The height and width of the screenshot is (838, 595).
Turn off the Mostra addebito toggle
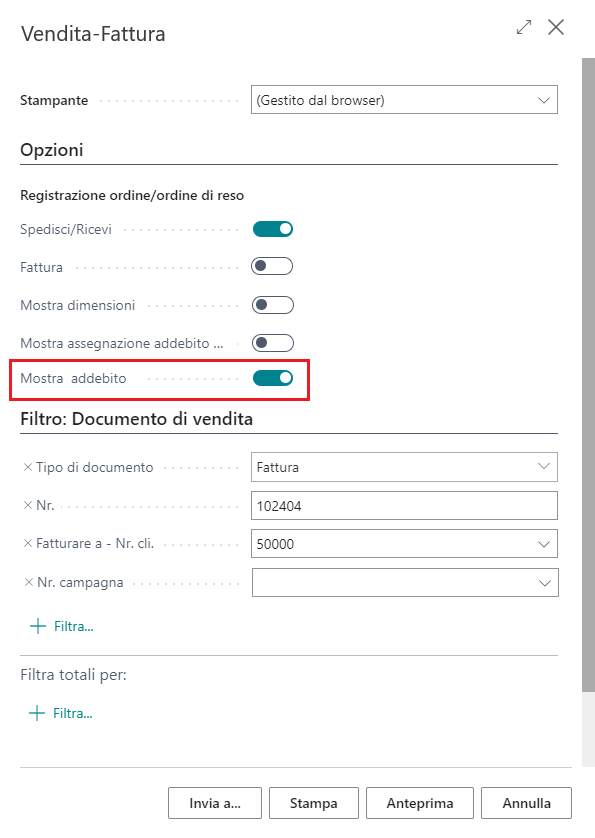(x=272, y=379)
